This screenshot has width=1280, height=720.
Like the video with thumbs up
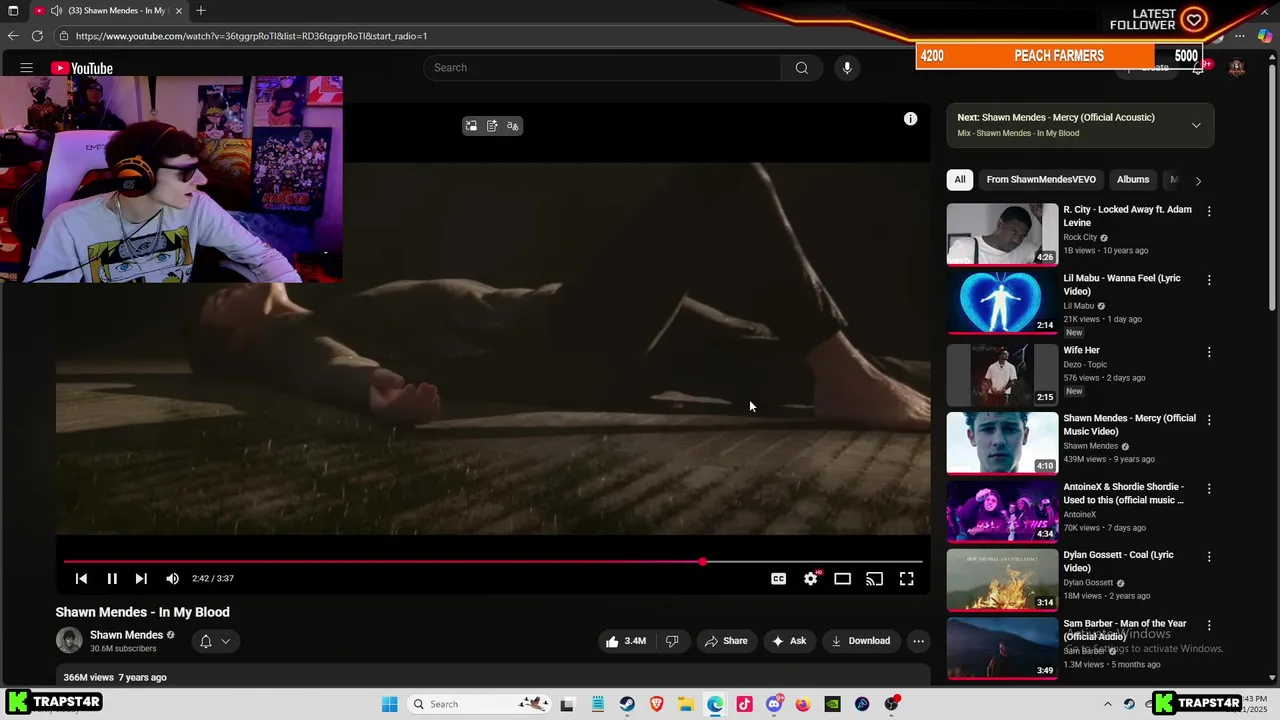tap(626, 641)
